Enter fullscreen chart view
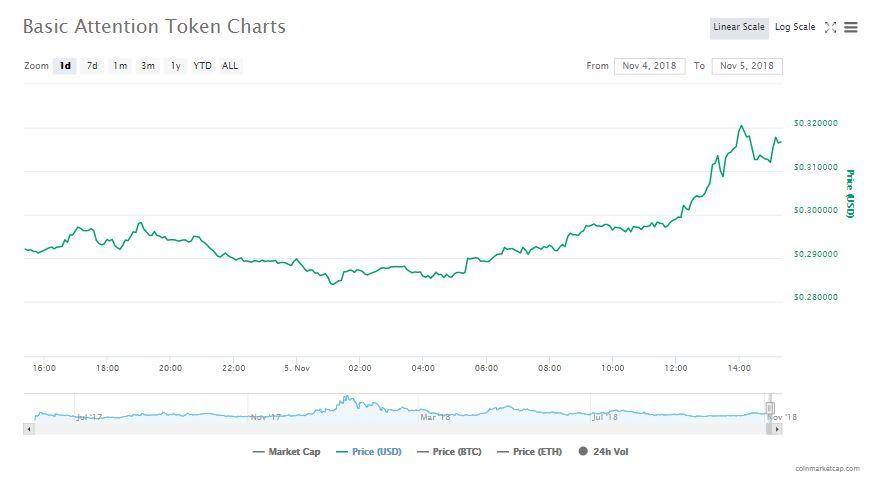 tap(830, 27)
